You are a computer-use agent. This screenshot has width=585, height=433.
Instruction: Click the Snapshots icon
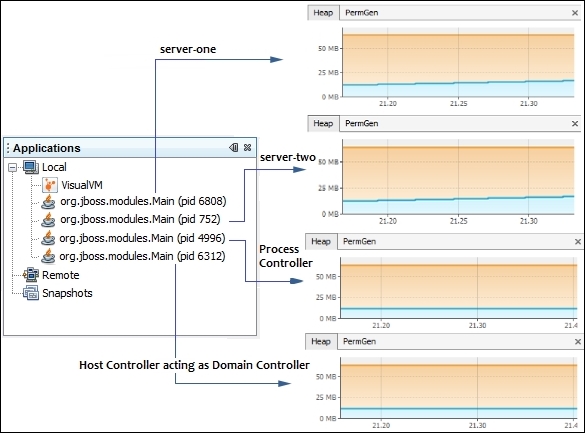(31, 293)
